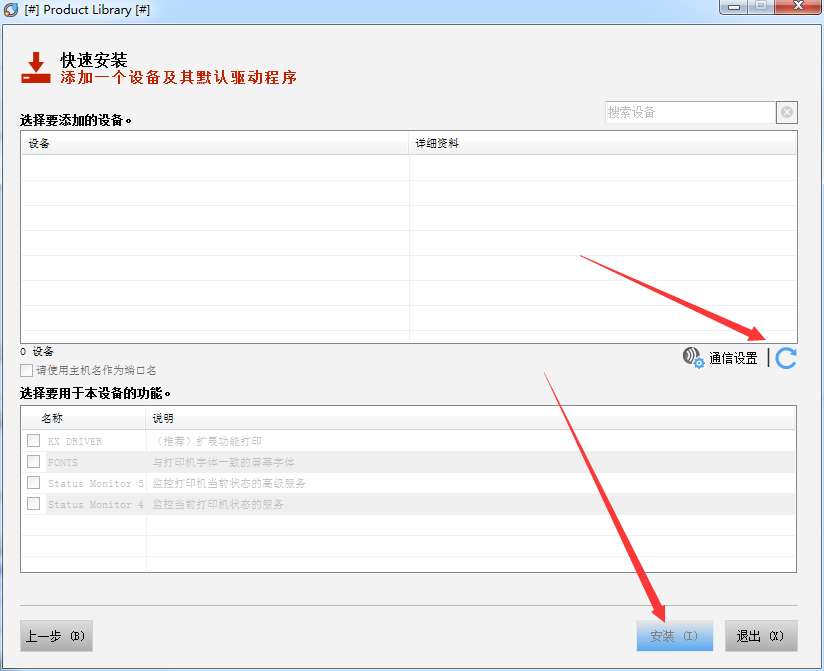Check the FONTS option
824x671 pixels.
[x=34, y=461]
